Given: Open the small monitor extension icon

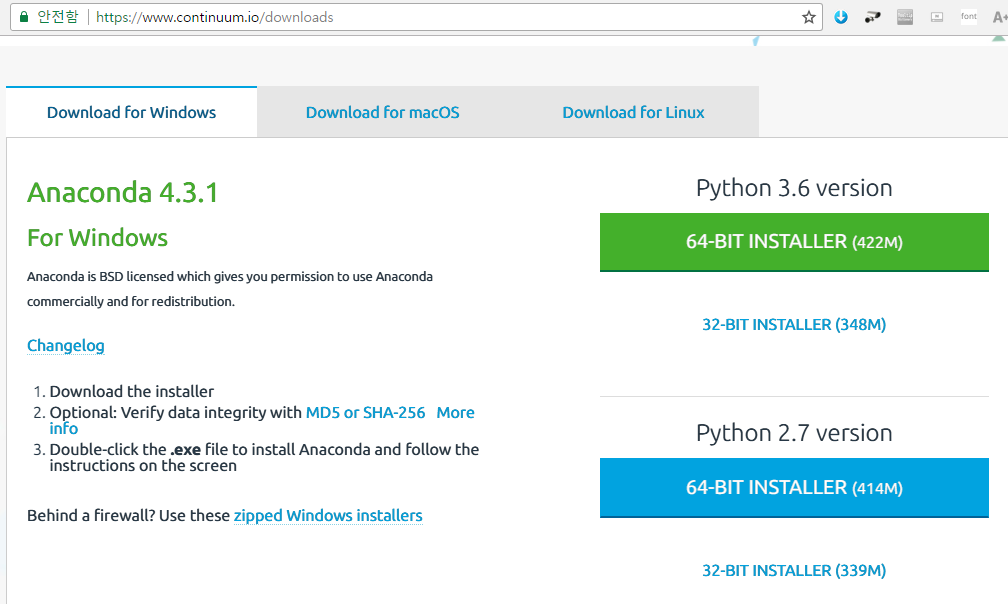Looking at the screenshot, I should 937,17.
